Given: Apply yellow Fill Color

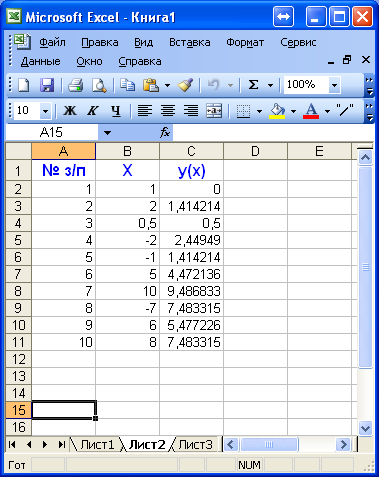Looking at the screenshot, I should click(x=277, y=111).
